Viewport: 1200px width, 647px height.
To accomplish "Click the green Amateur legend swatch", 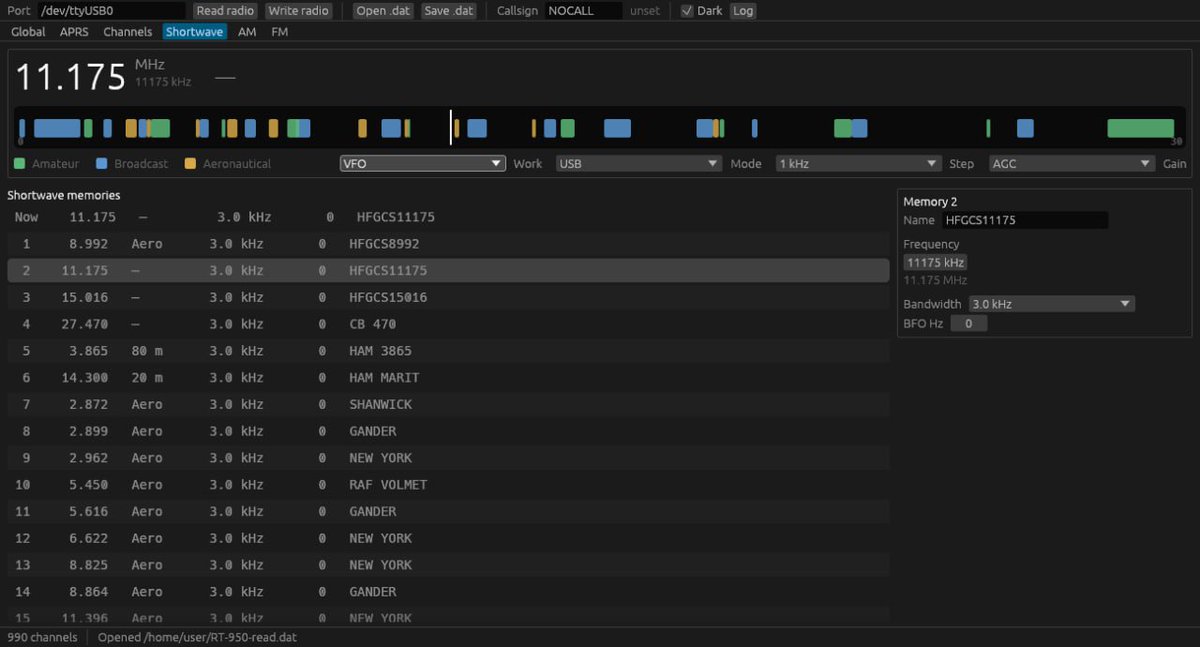I will [x=19, y=163].
